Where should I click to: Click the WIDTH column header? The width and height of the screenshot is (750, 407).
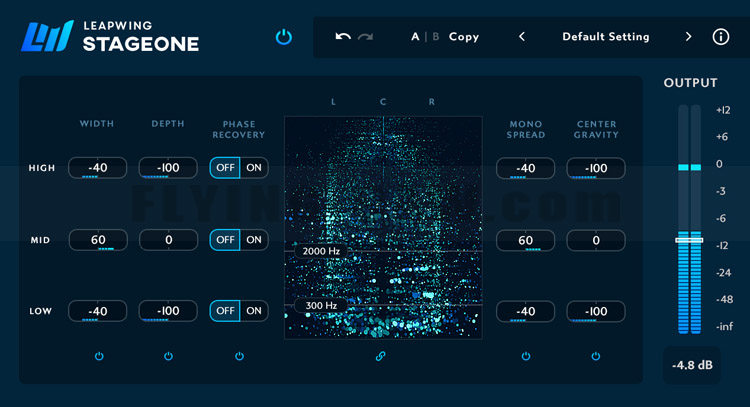tap(97, 123)
